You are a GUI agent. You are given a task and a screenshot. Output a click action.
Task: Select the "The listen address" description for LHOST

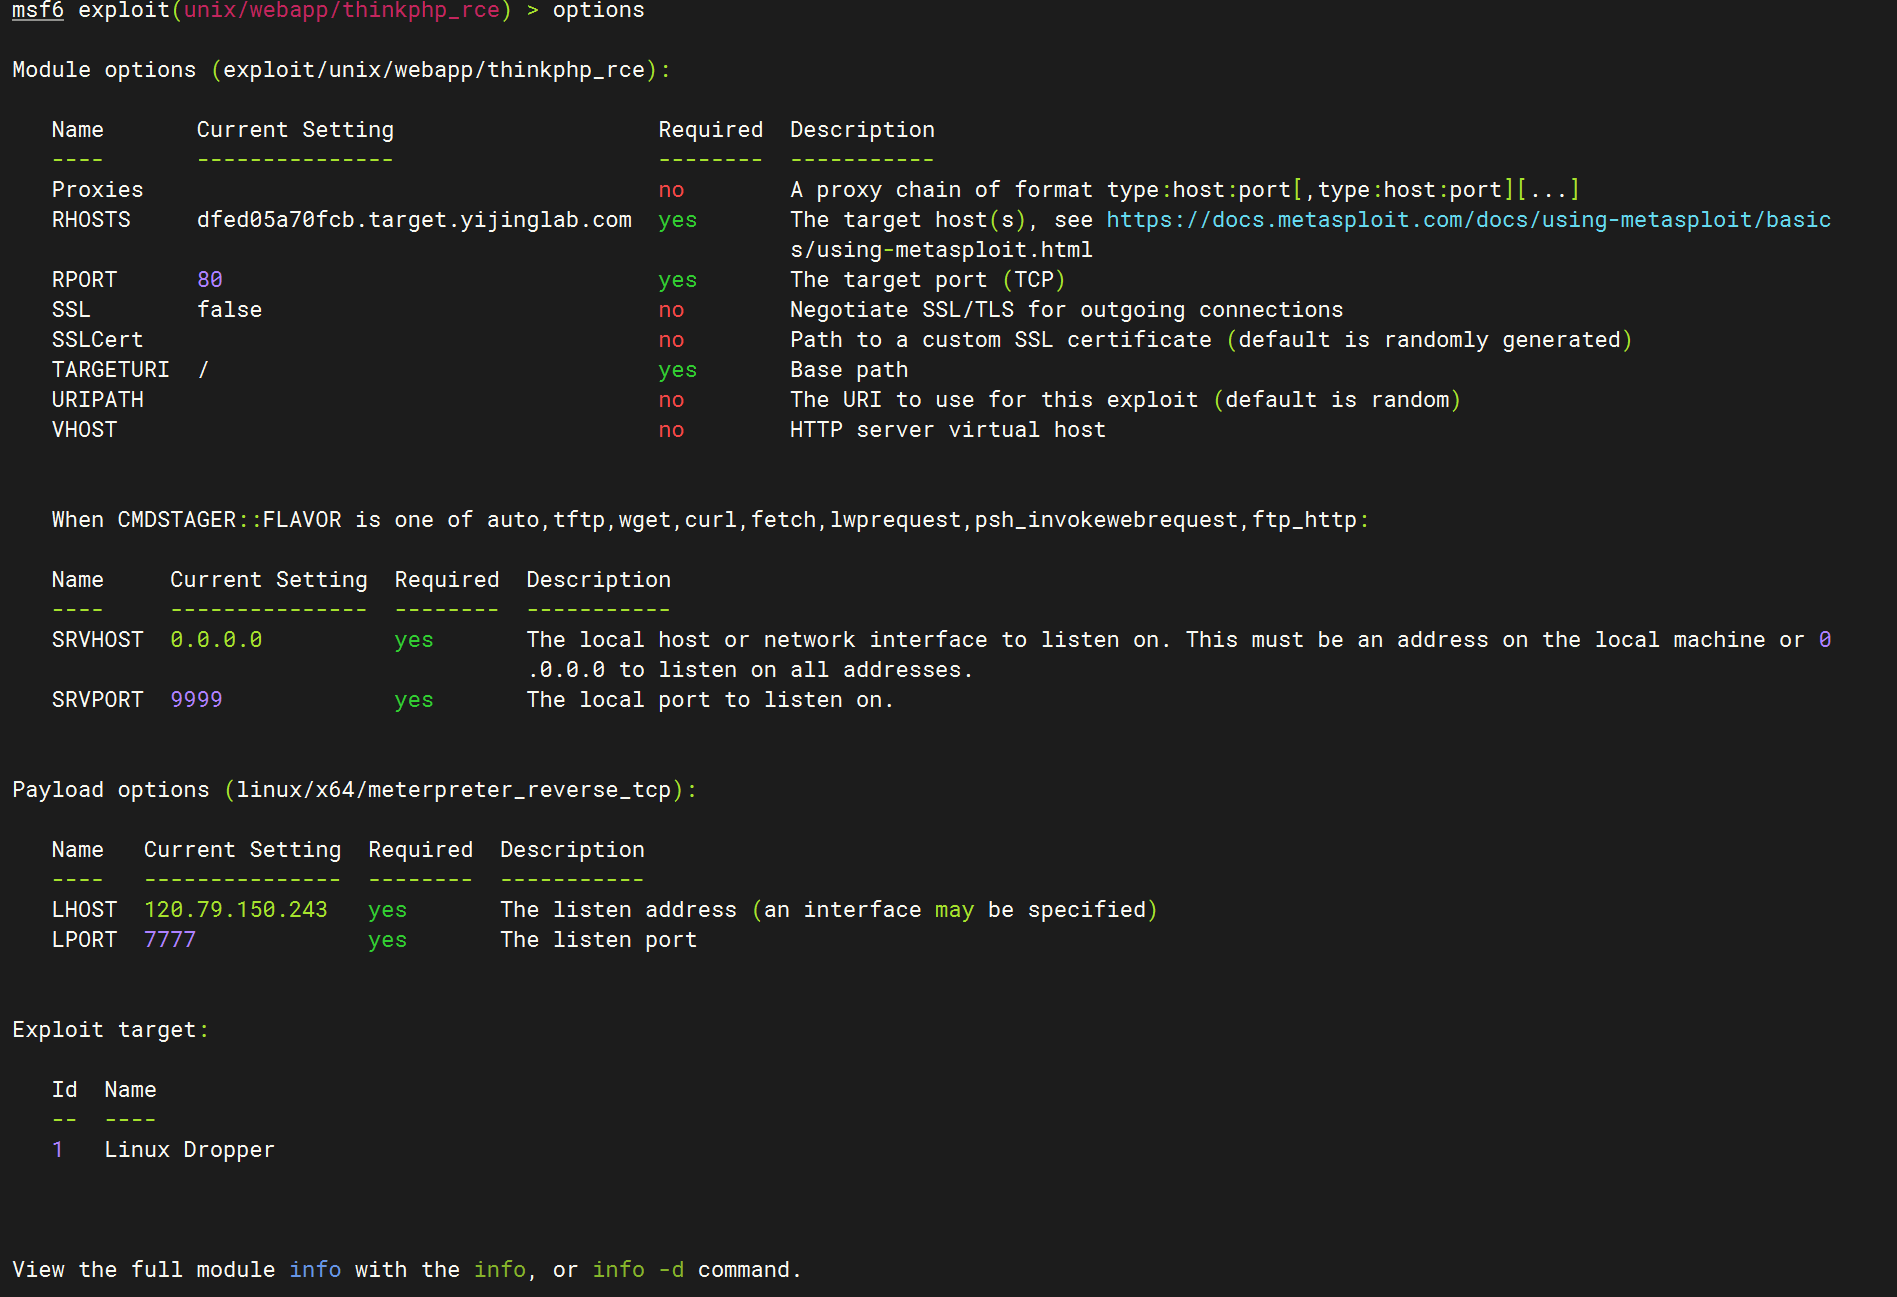click(829, 910)
